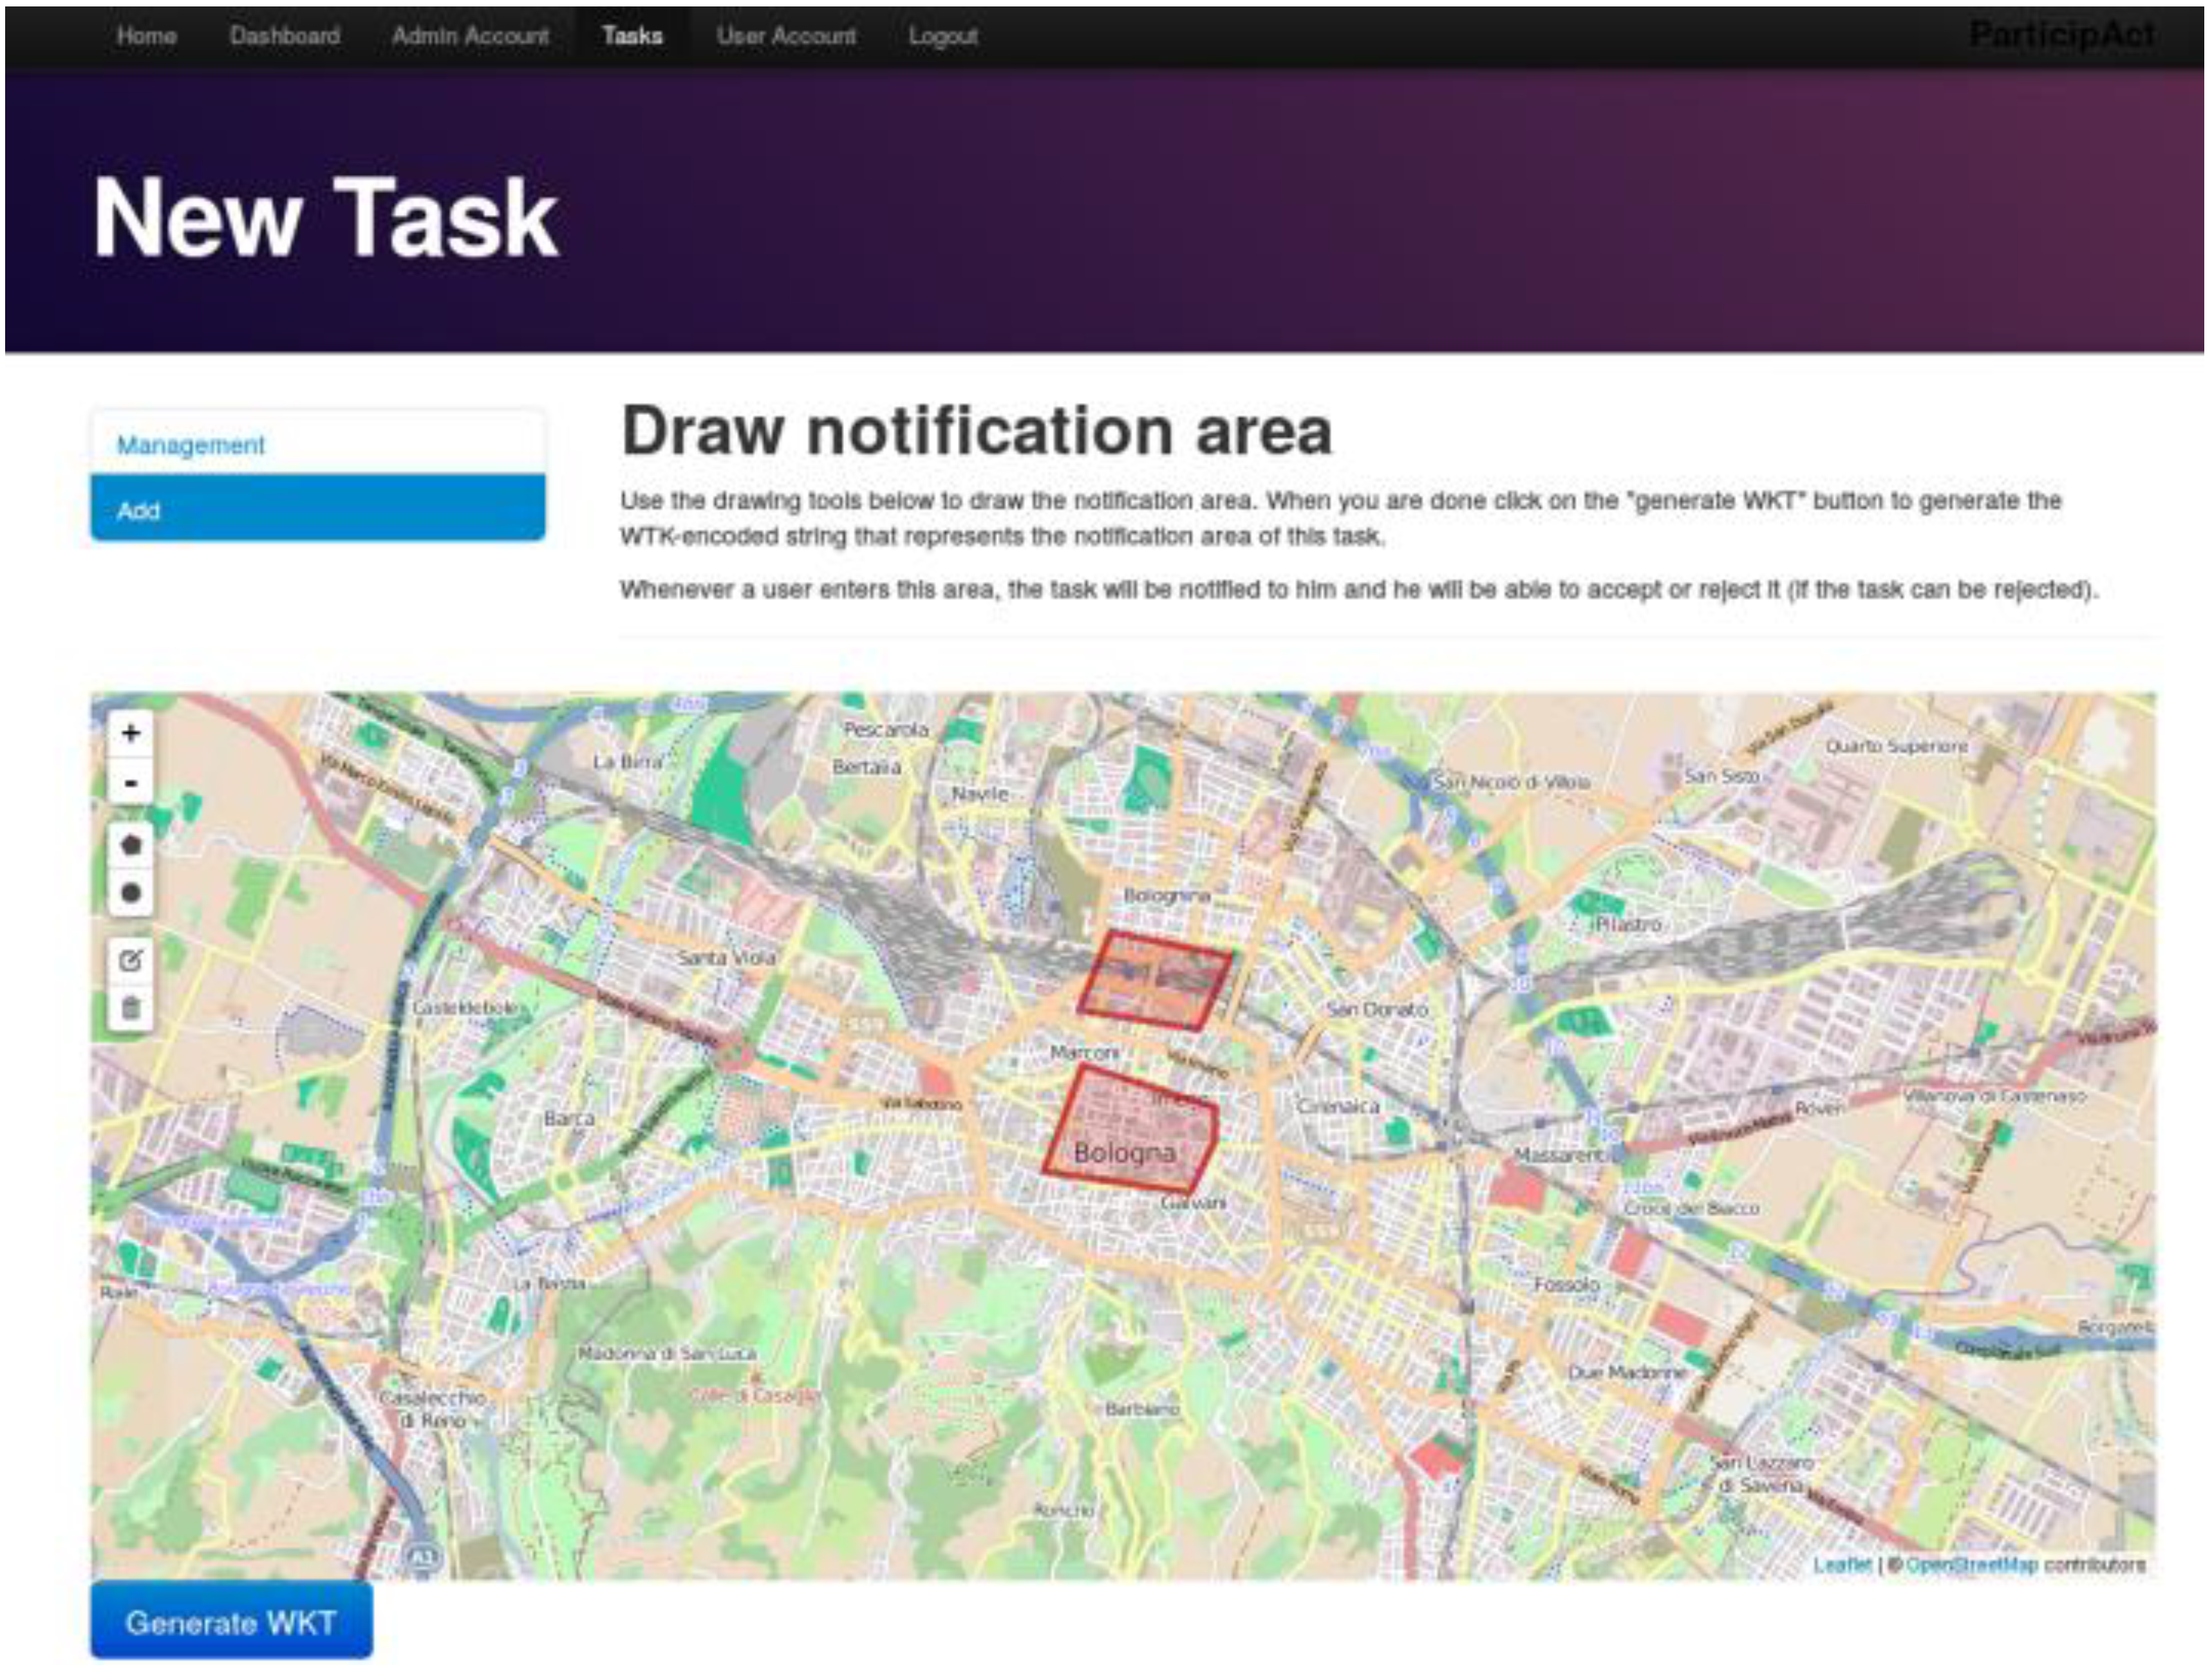The width and height of the screenshot is (2212, 1665).
Task: Click the delete layers trash icon
Action: [130, 1007]
